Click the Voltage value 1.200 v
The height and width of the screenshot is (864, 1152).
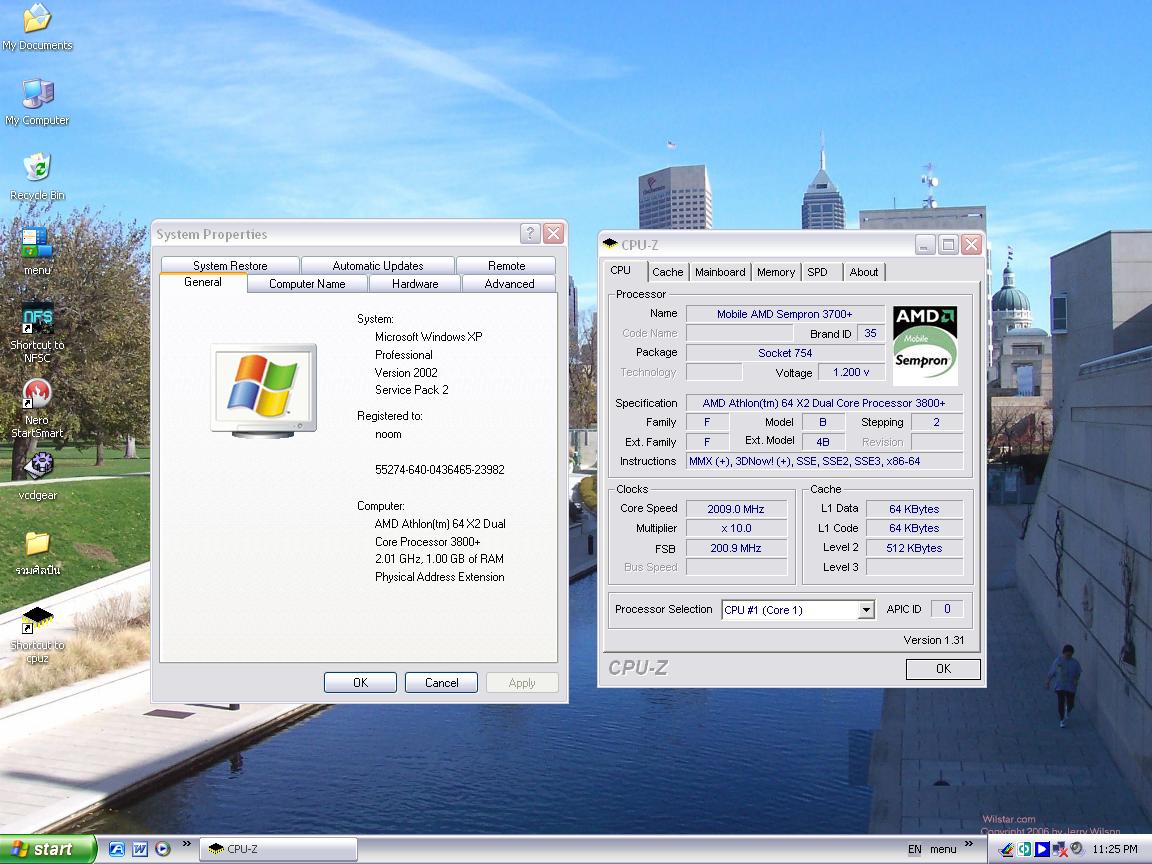pos(851,372)
